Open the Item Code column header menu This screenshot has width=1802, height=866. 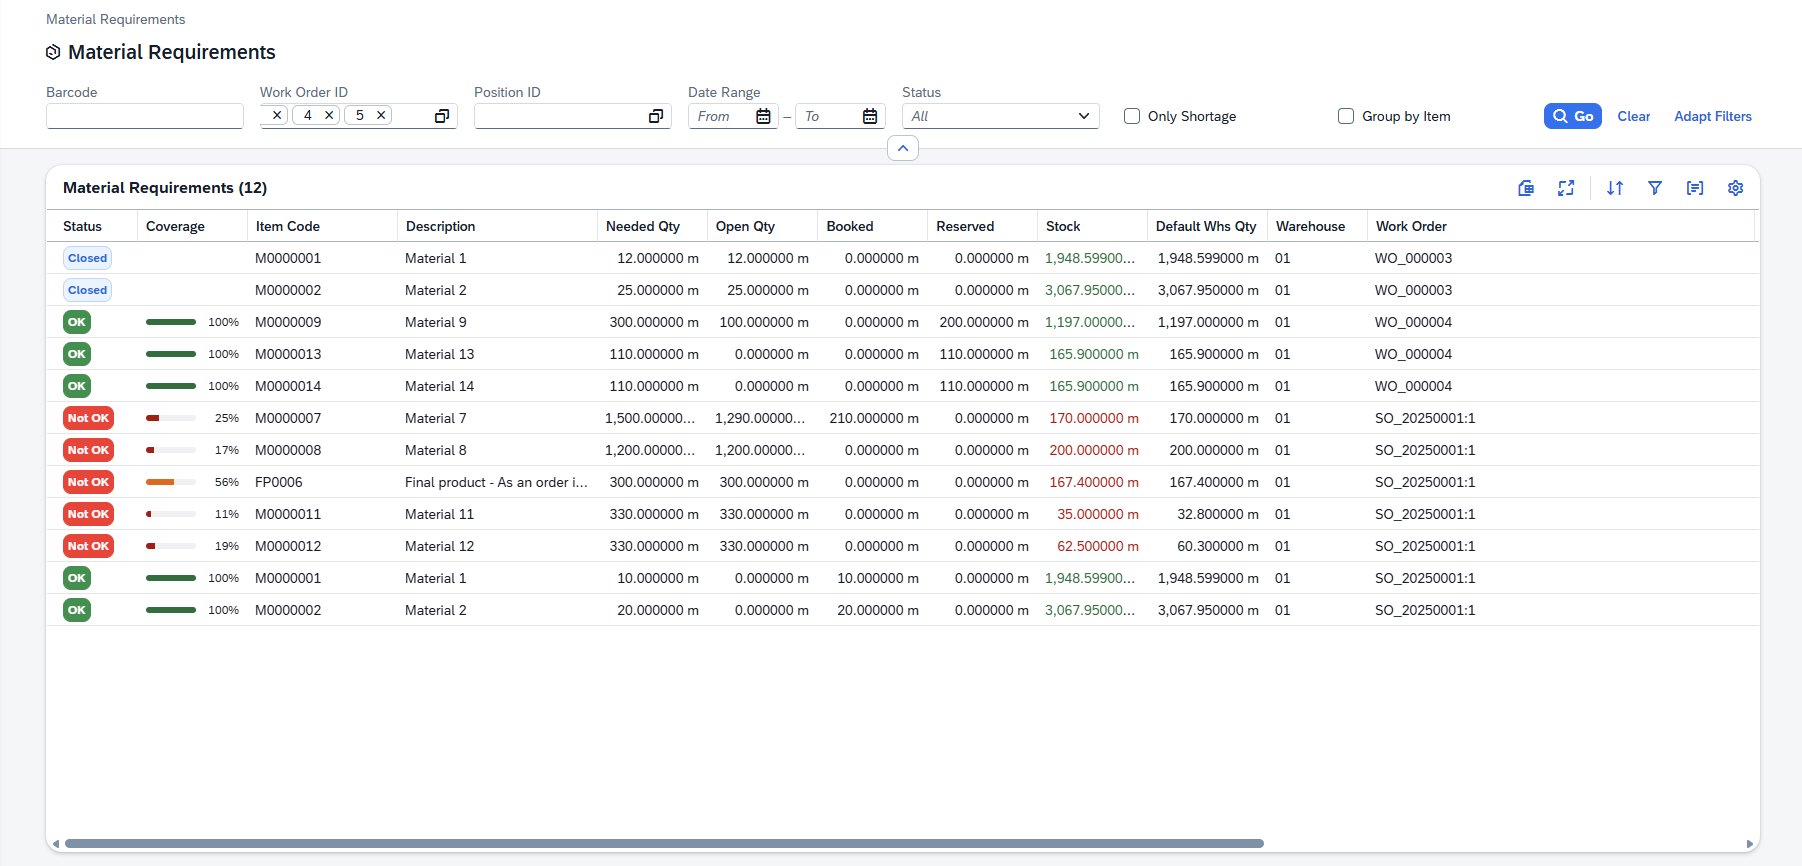(x=322, y=226)
